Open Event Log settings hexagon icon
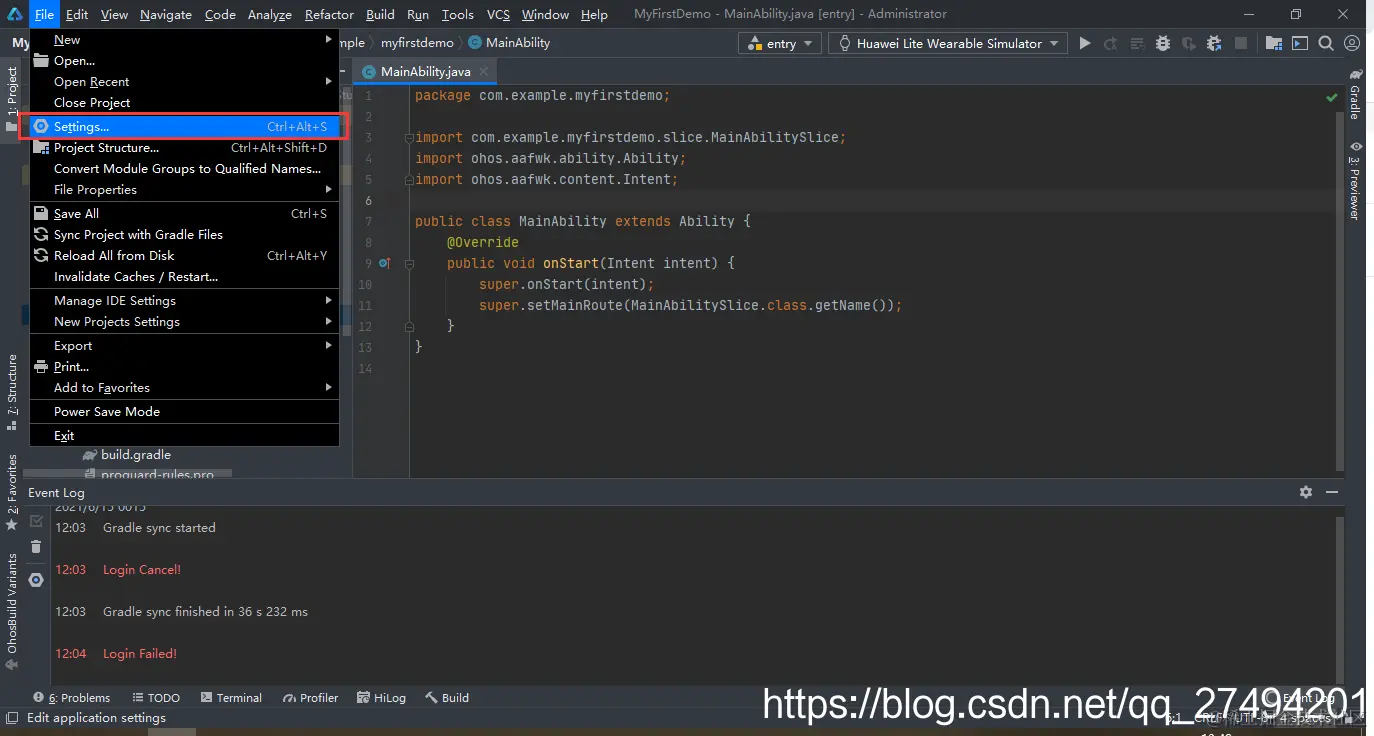 click(36, 579)
